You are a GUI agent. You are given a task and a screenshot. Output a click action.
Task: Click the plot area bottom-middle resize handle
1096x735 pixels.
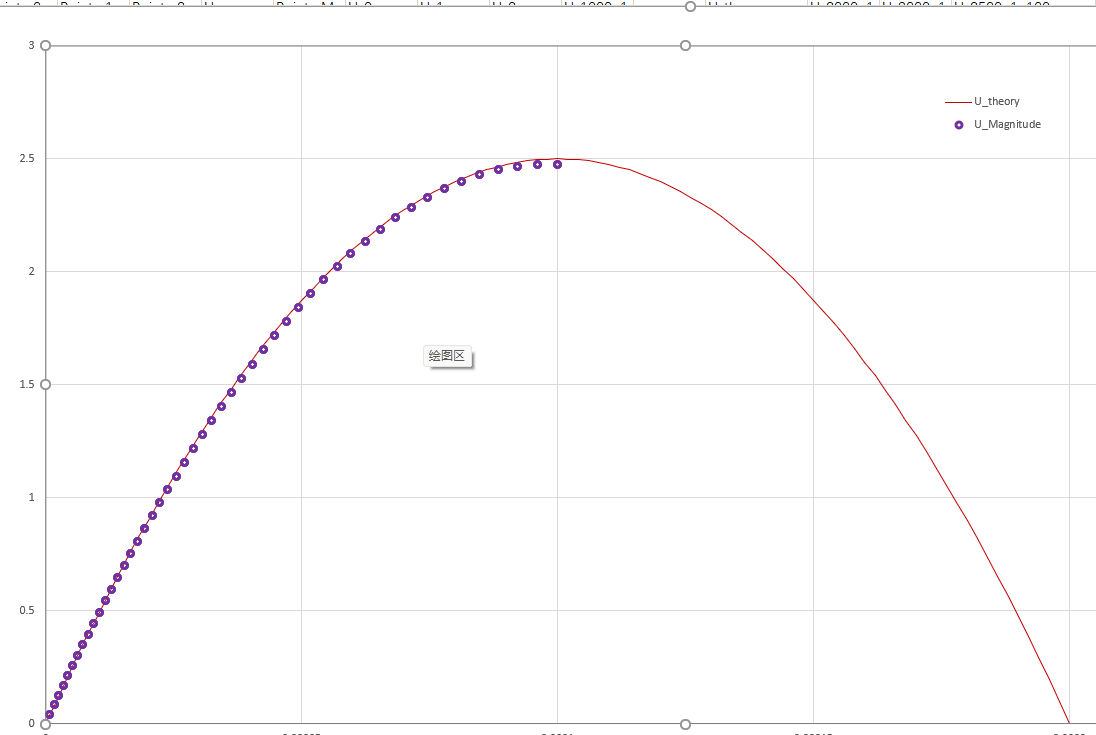[685, 724]
